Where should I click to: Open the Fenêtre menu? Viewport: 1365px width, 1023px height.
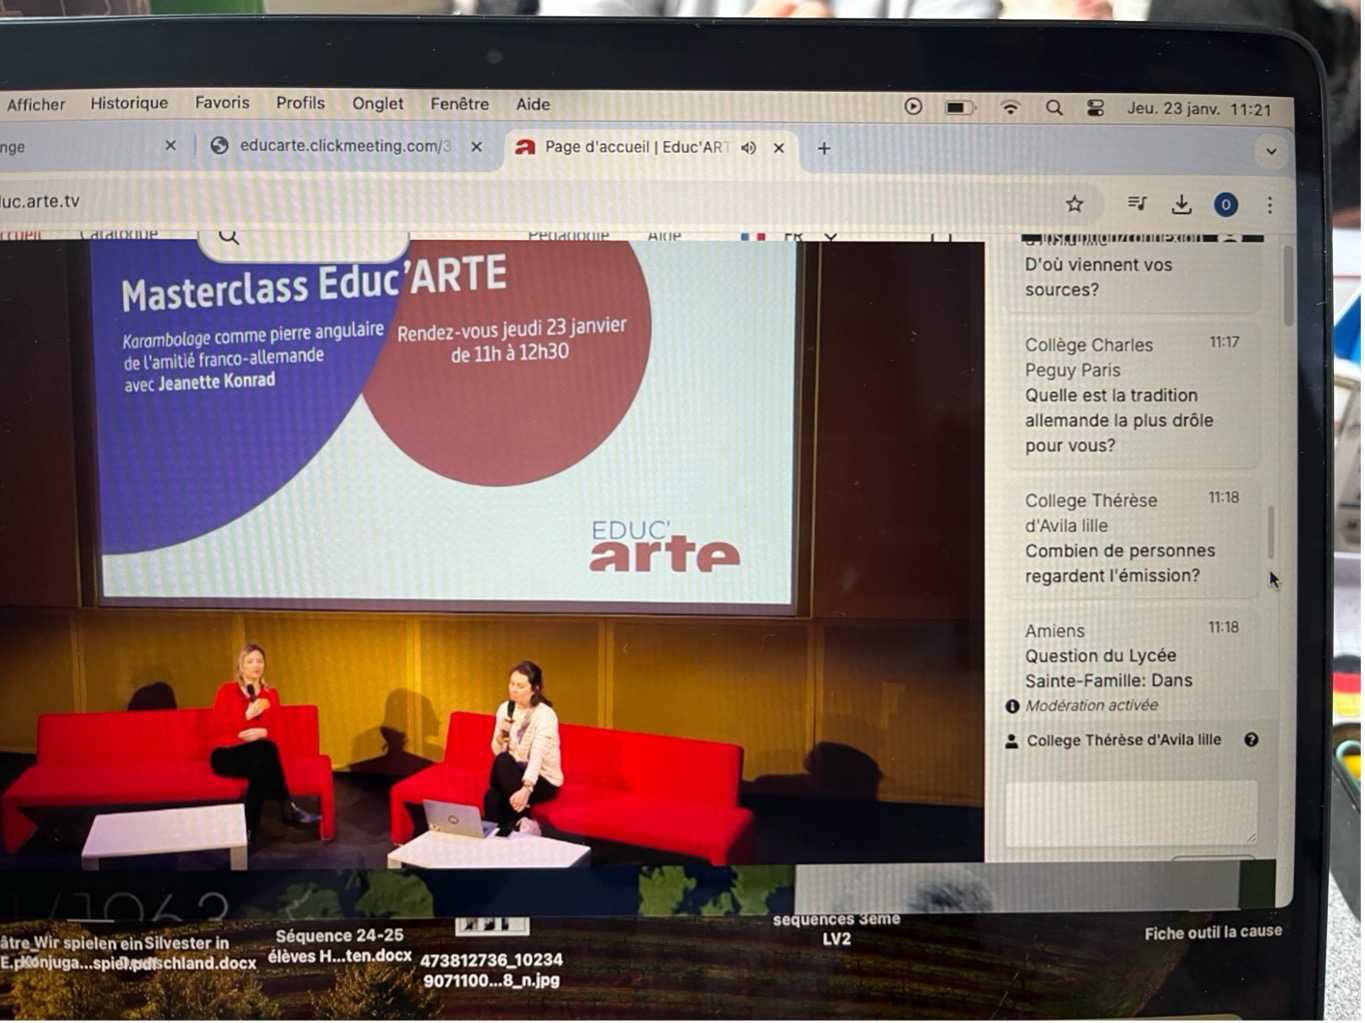[459, 103]
